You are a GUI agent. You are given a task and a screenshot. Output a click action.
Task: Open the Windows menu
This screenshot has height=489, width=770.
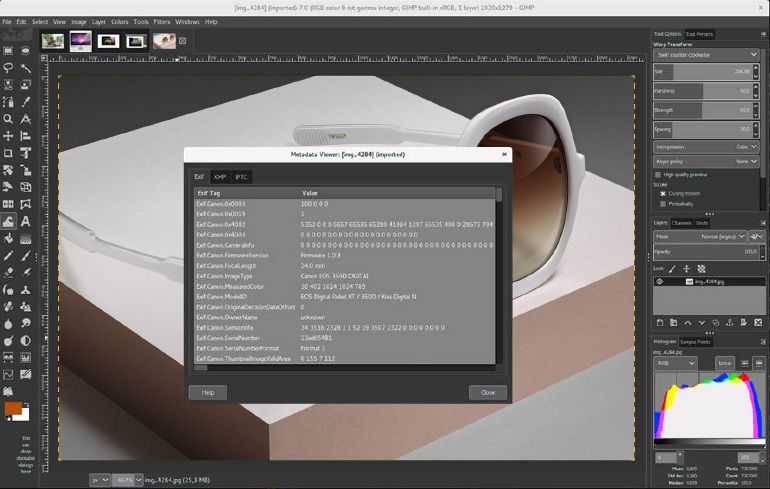point(187,22)
